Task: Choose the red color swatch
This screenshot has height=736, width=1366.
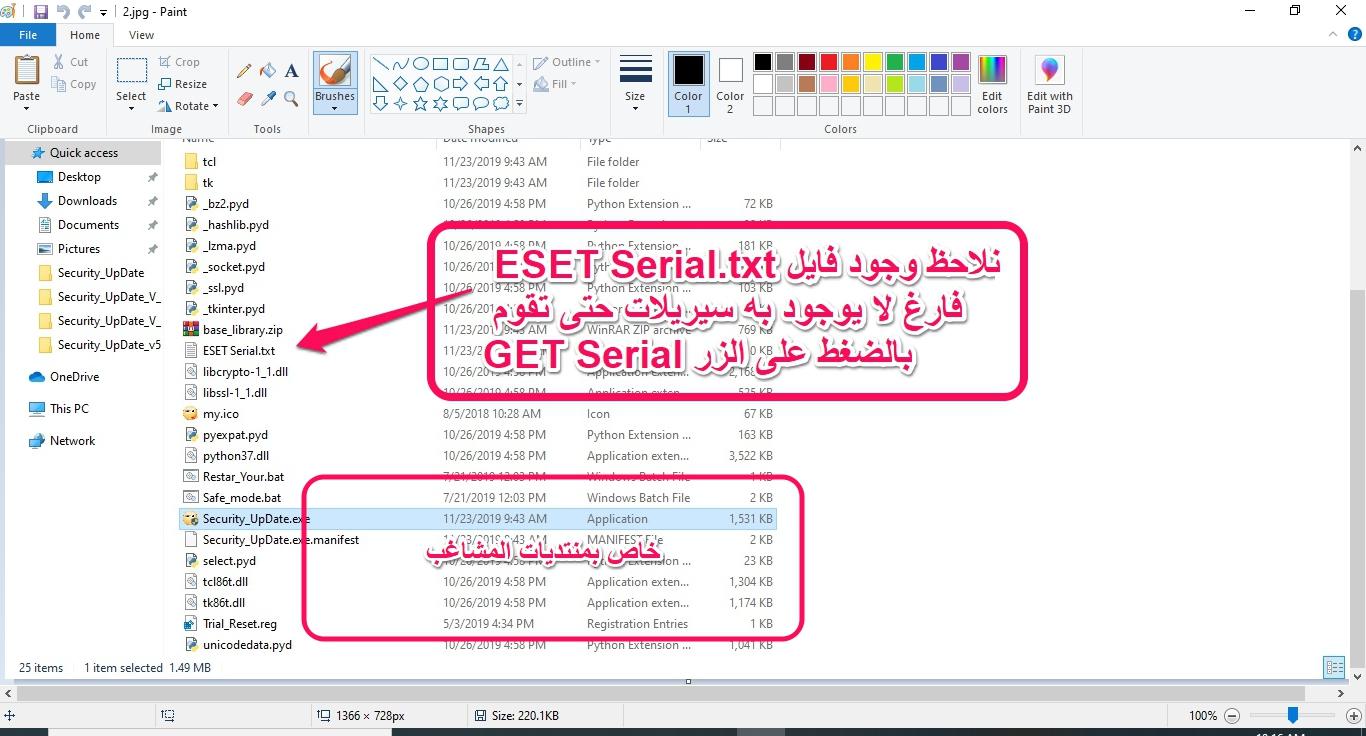Action: (x=829, y=62)
